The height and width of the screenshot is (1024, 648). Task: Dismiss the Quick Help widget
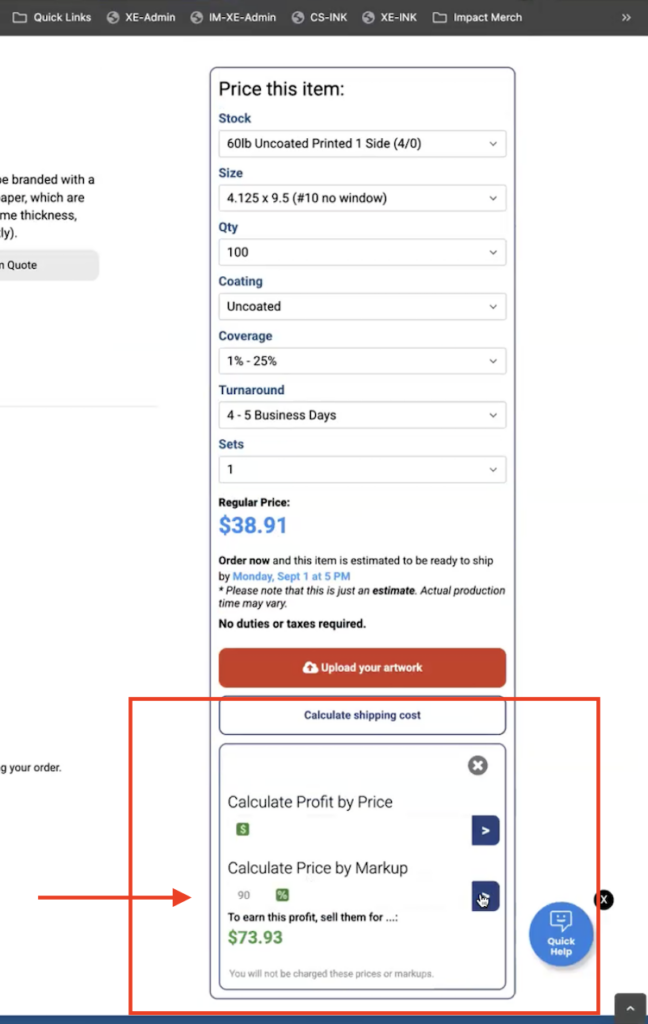[x=604, y=900]
